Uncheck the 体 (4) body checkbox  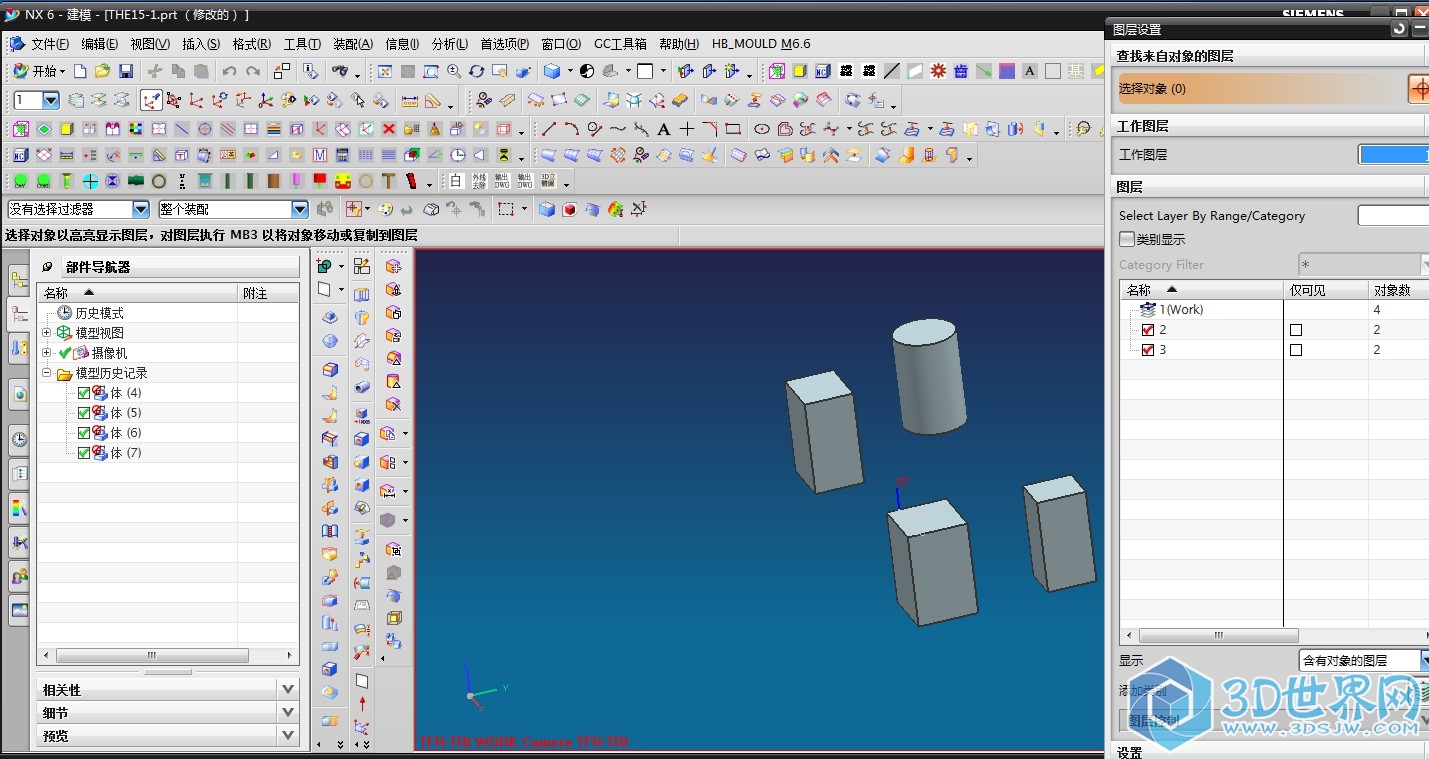tap(84, 393)
